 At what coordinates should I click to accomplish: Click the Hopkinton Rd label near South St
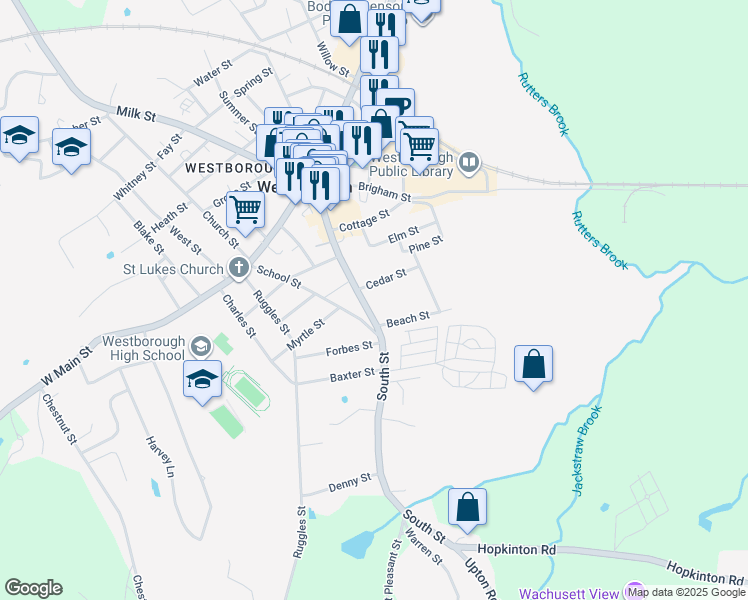coord(517,549)
